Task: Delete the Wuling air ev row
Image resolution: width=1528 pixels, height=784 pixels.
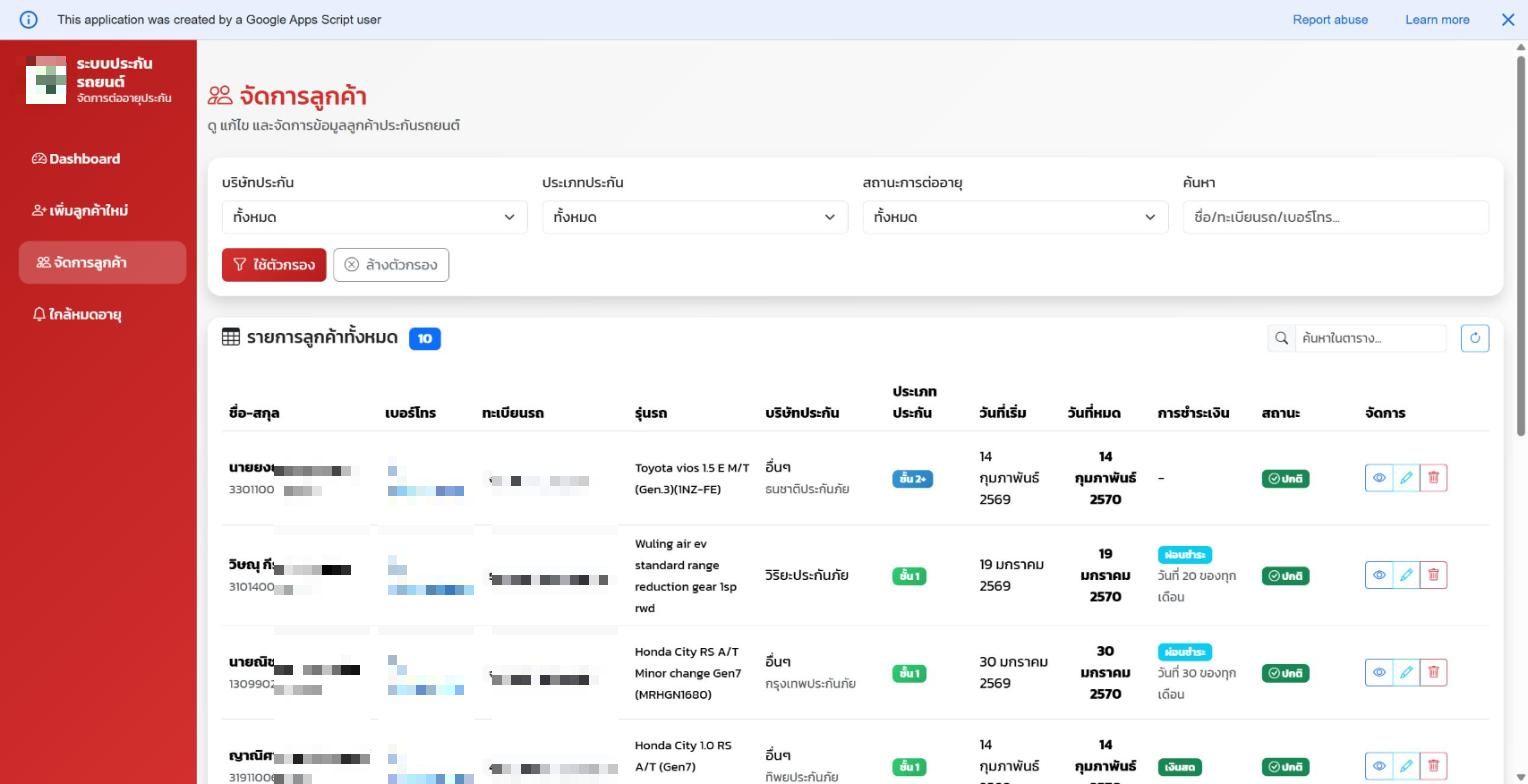Action: tap(1433, 575)
